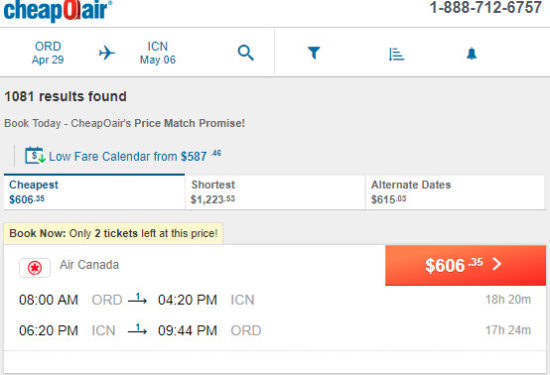Image resolution: width=550 pixels, height=375 pixels.
Task: Open the filter funnel icon
Action: tap(314, 53)
